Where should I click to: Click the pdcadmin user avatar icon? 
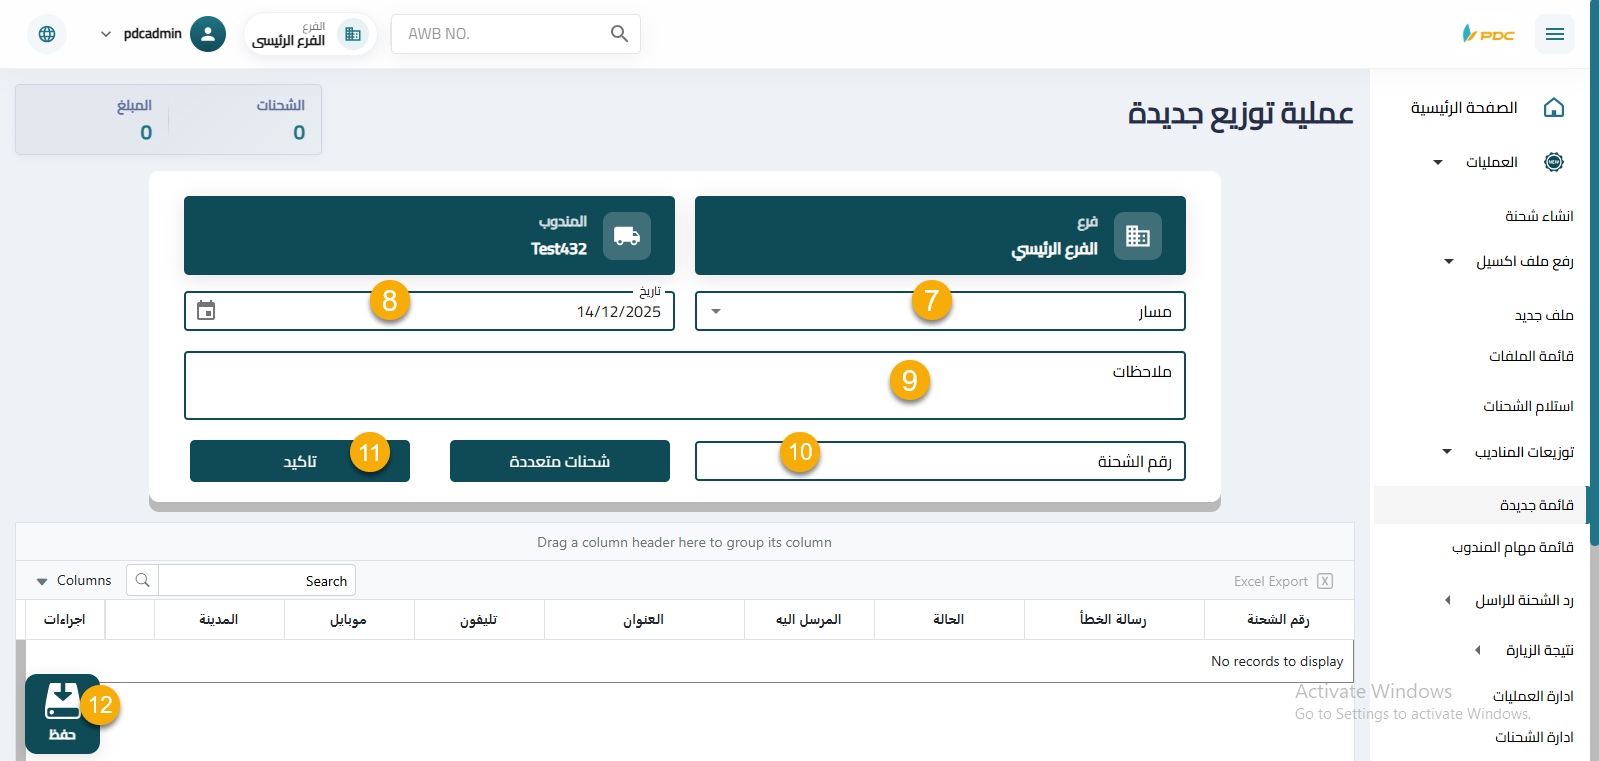207,34
